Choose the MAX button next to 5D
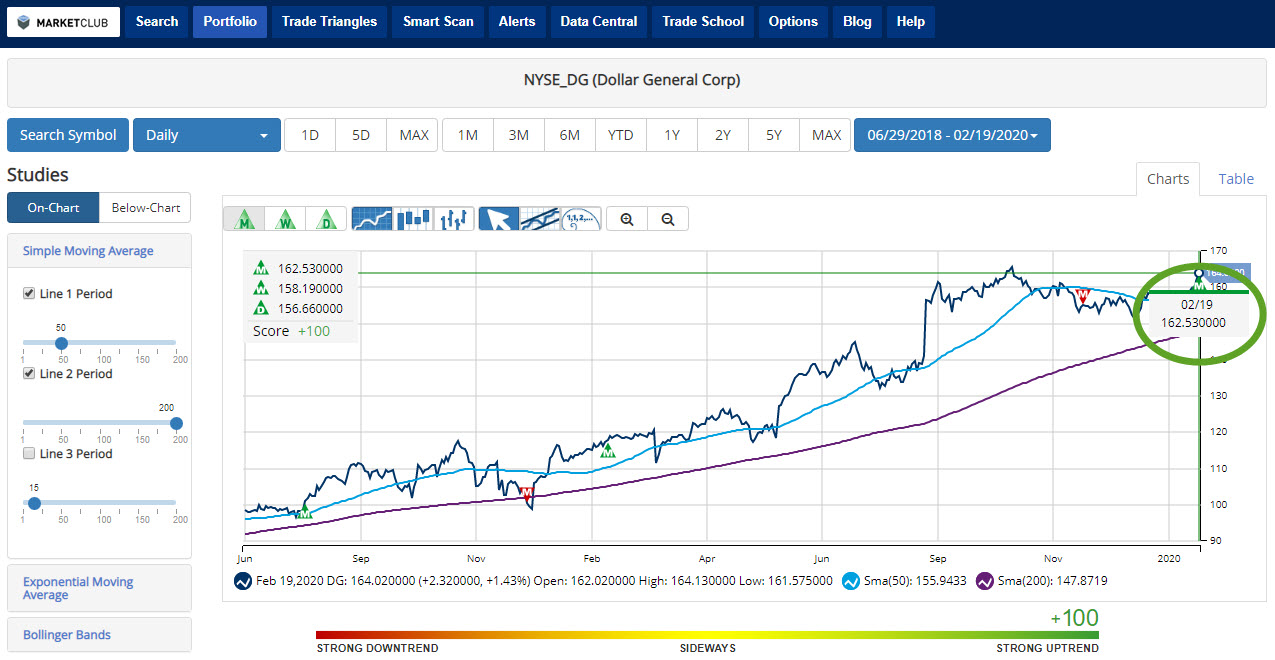This screenshot has height=660, width=1275. coord(413,135)
